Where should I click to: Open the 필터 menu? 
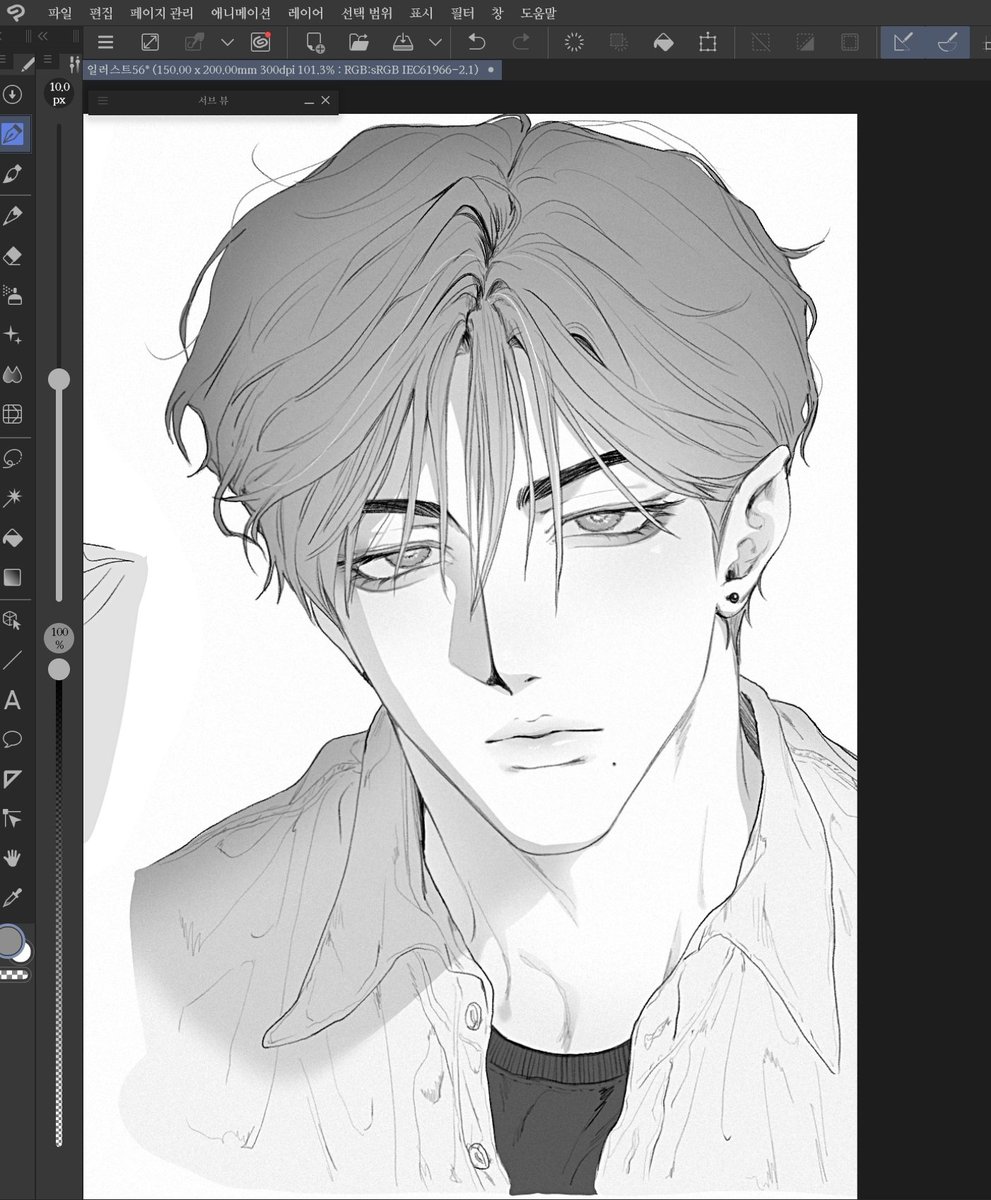[x=462, y=13]
